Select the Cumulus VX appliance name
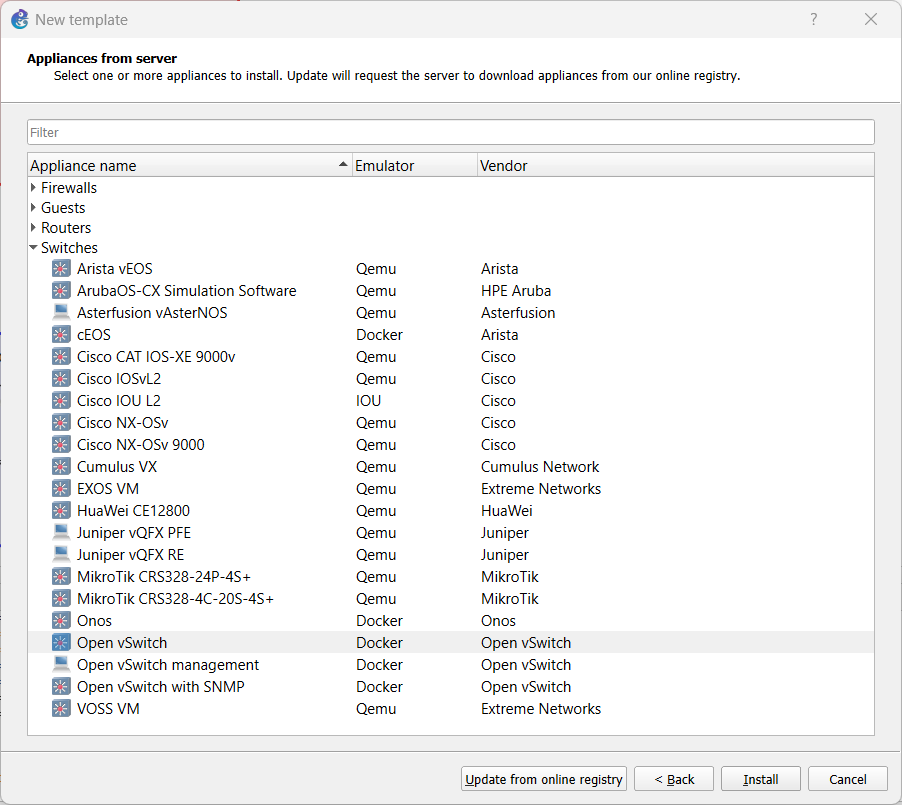Image resolution: width=902 pixels, height=805 pixels. coord(117,467)
